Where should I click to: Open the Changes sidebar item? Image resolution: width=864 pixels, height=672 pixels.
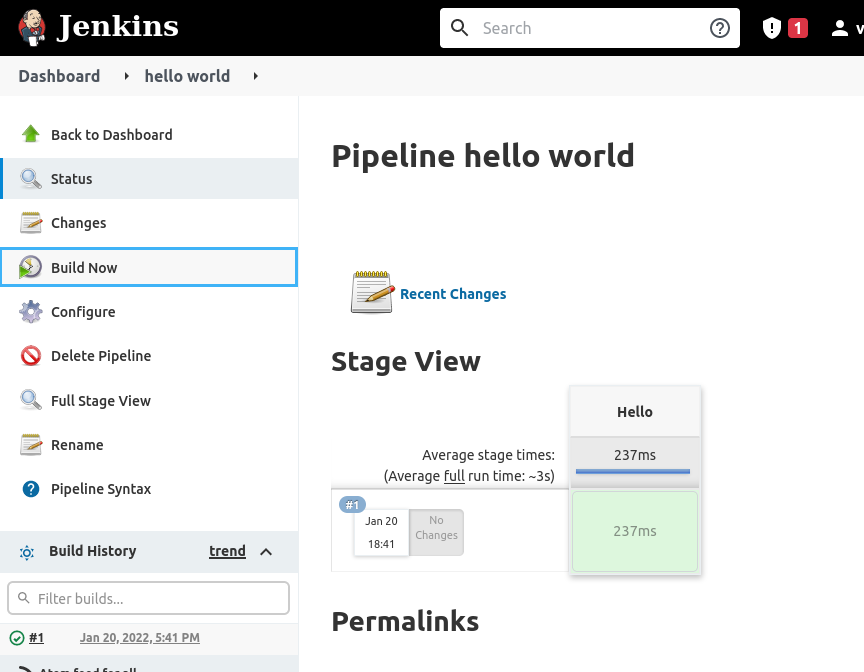tap(78, 223)
